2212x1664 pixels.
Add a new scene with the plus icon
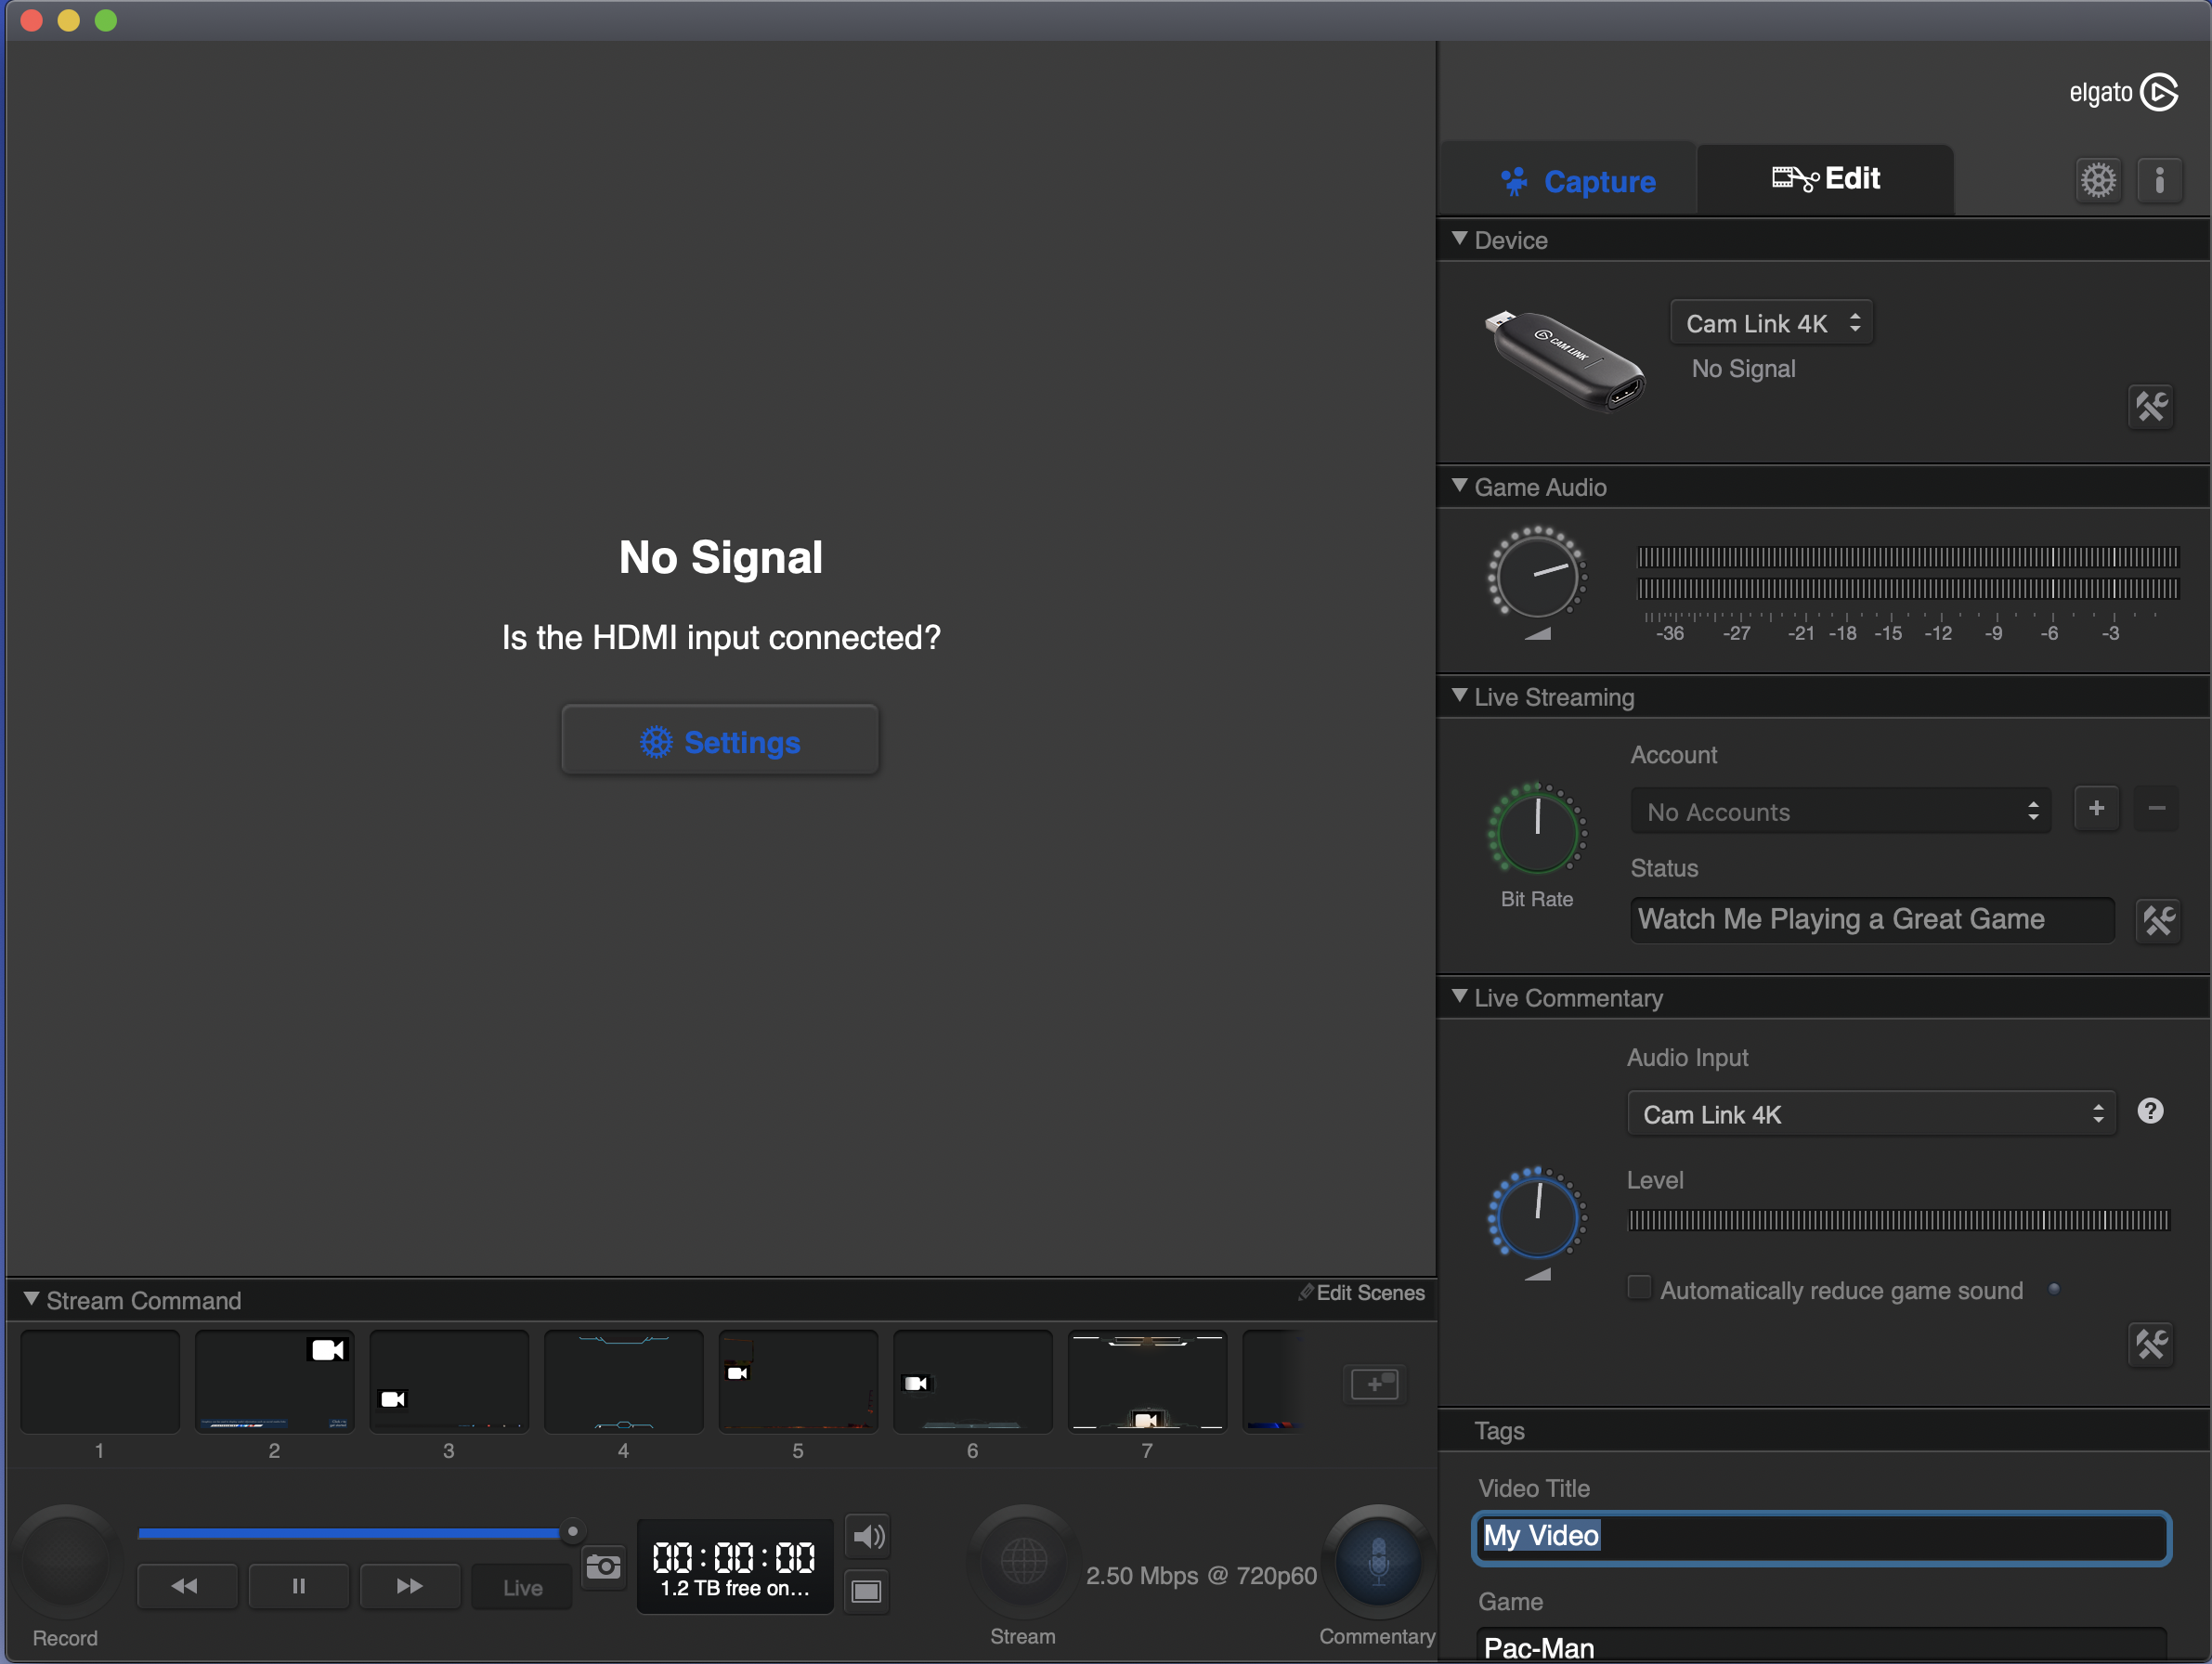[x=1375, y=1385]
